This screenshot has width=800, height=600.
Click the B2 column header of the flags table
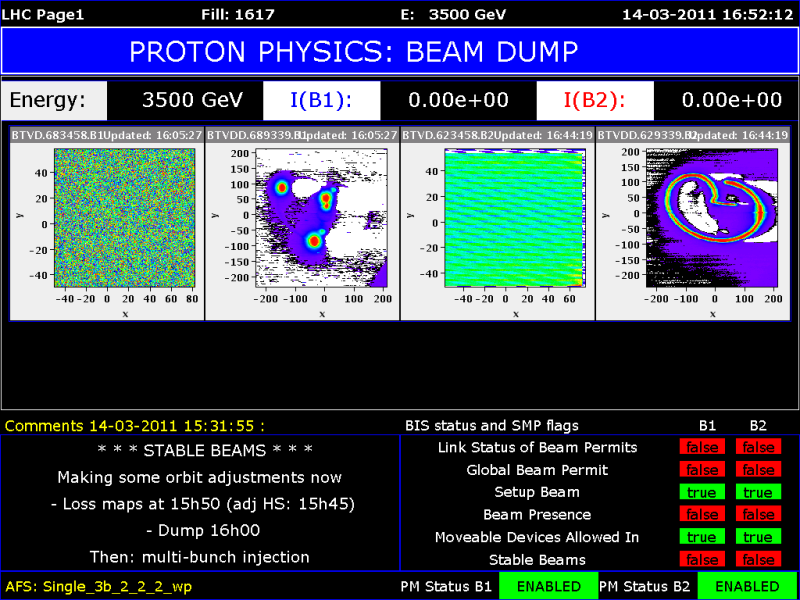[x=758, y=426]
